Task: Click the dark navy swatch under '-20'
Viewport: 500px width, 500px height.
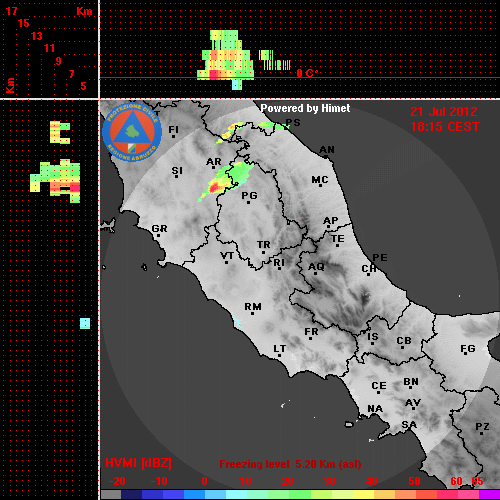Action: pyautogui.click(x=132, y=494)
